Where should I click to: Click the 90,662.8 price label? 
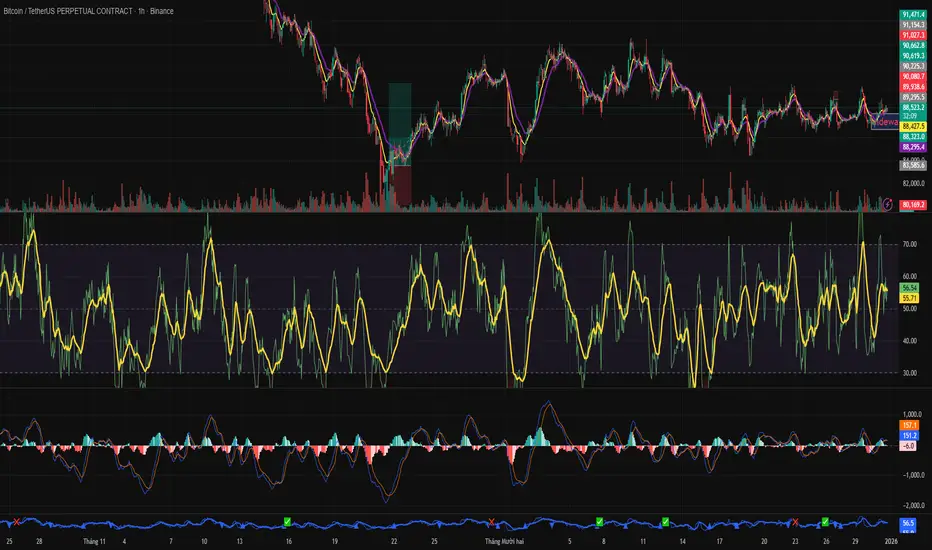[x=913, y=45]
